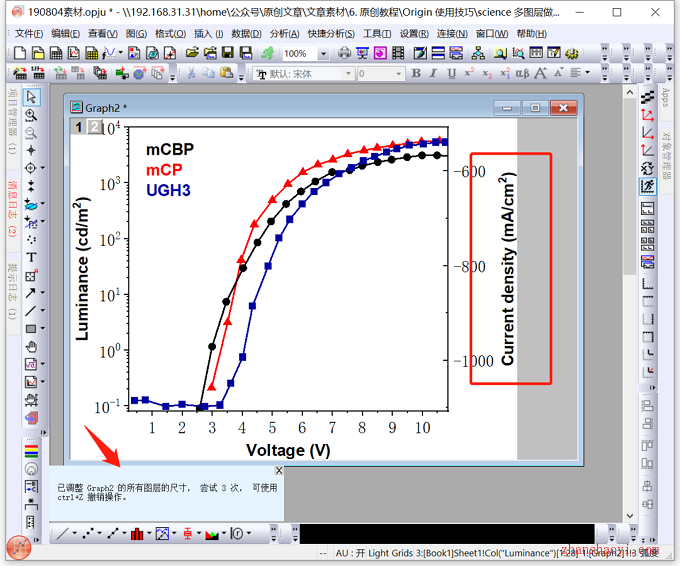Viewport: 680px width, 566px height.
Task: Close the resize notification message
Action: click(x=279, y=470)
